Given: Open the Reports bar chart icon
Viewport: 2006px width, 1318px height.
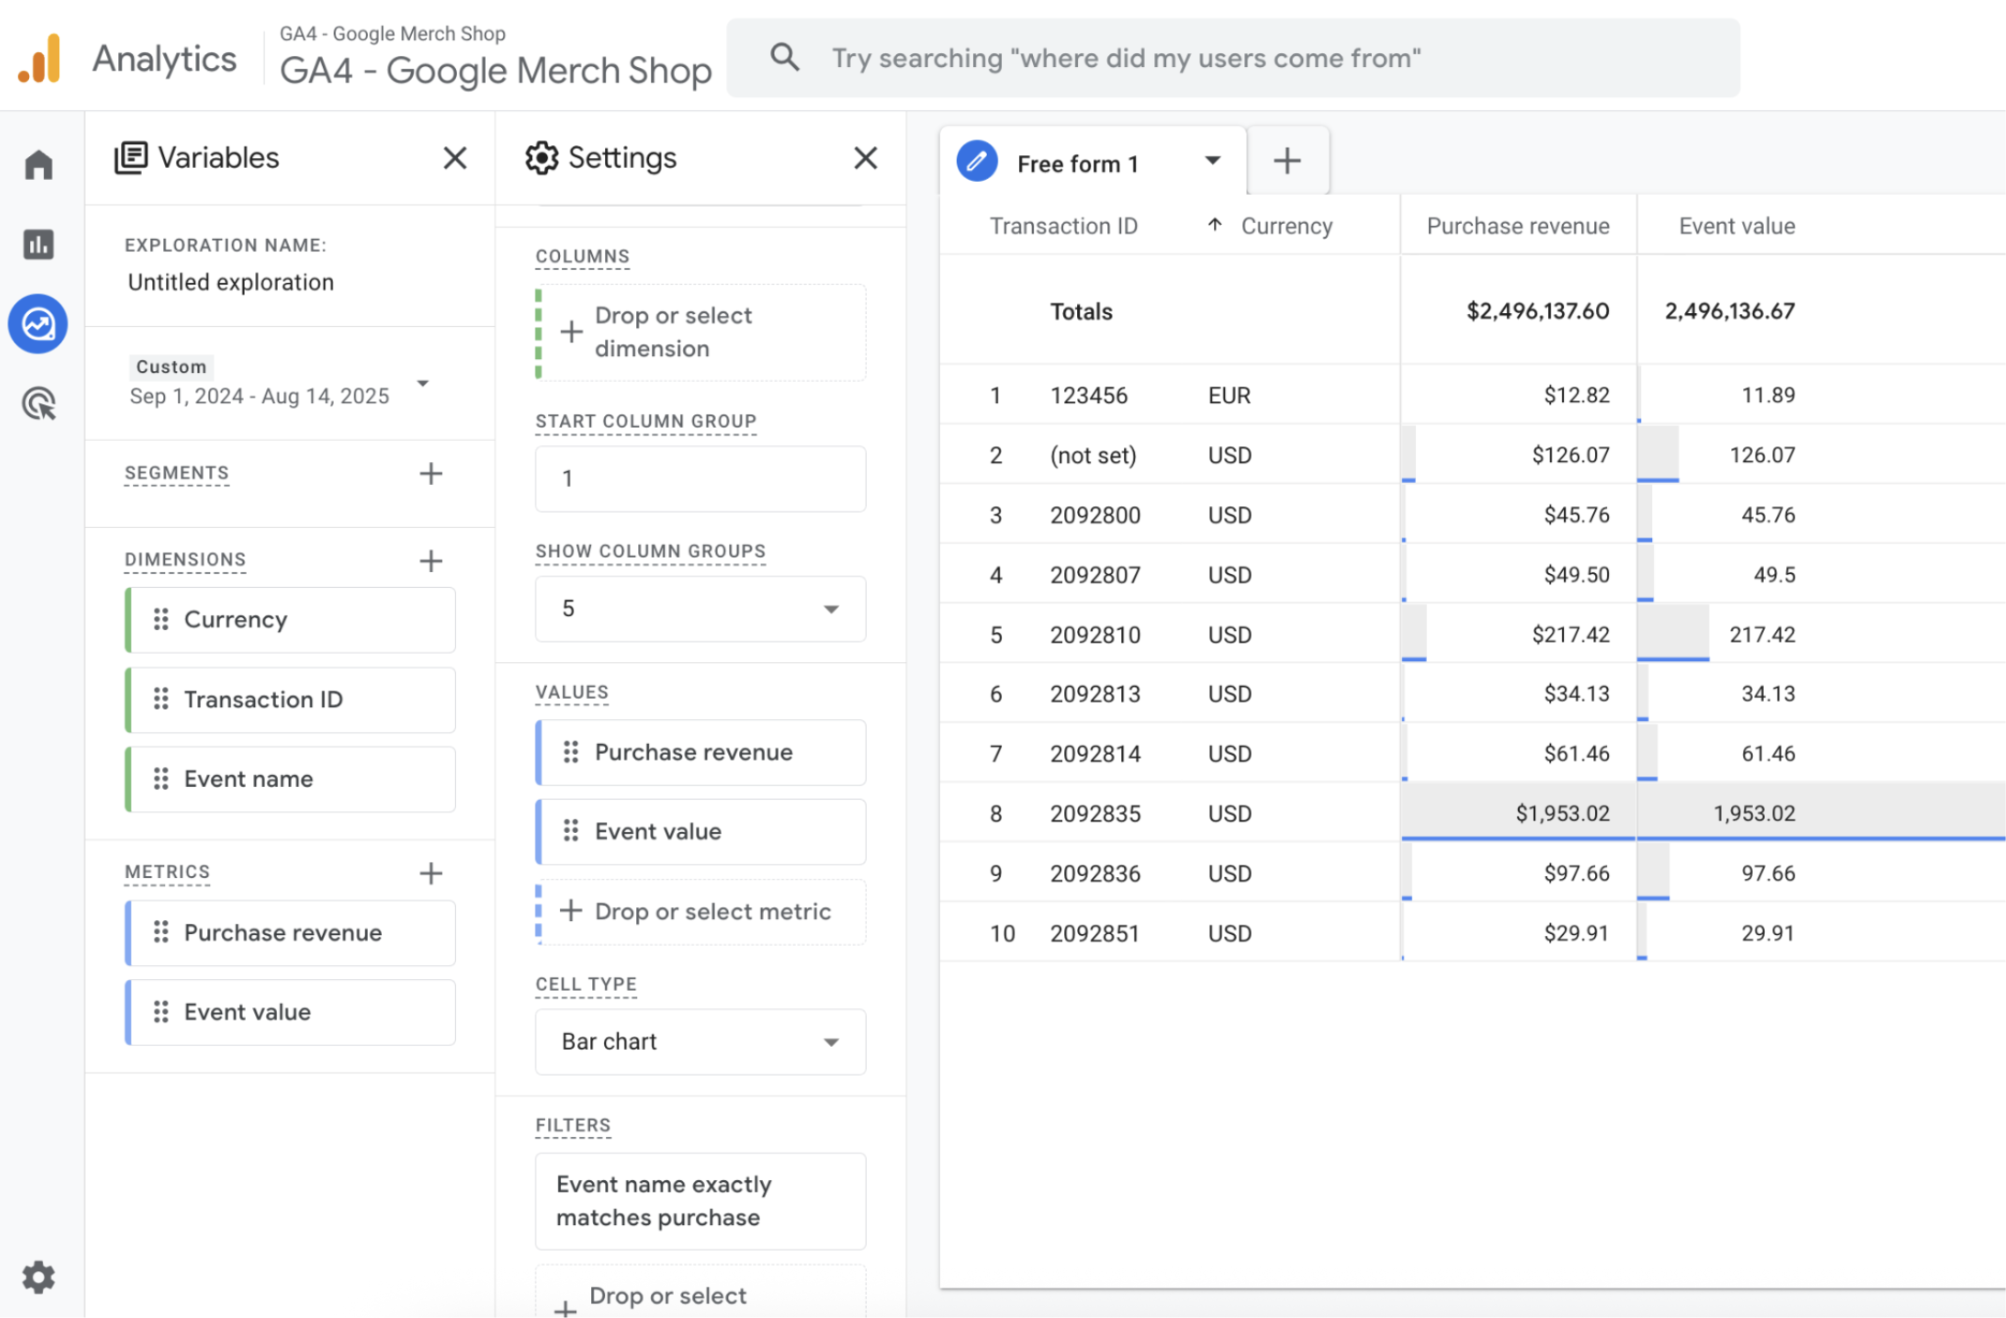Looking at the screenshot, I should coord(38,244).
